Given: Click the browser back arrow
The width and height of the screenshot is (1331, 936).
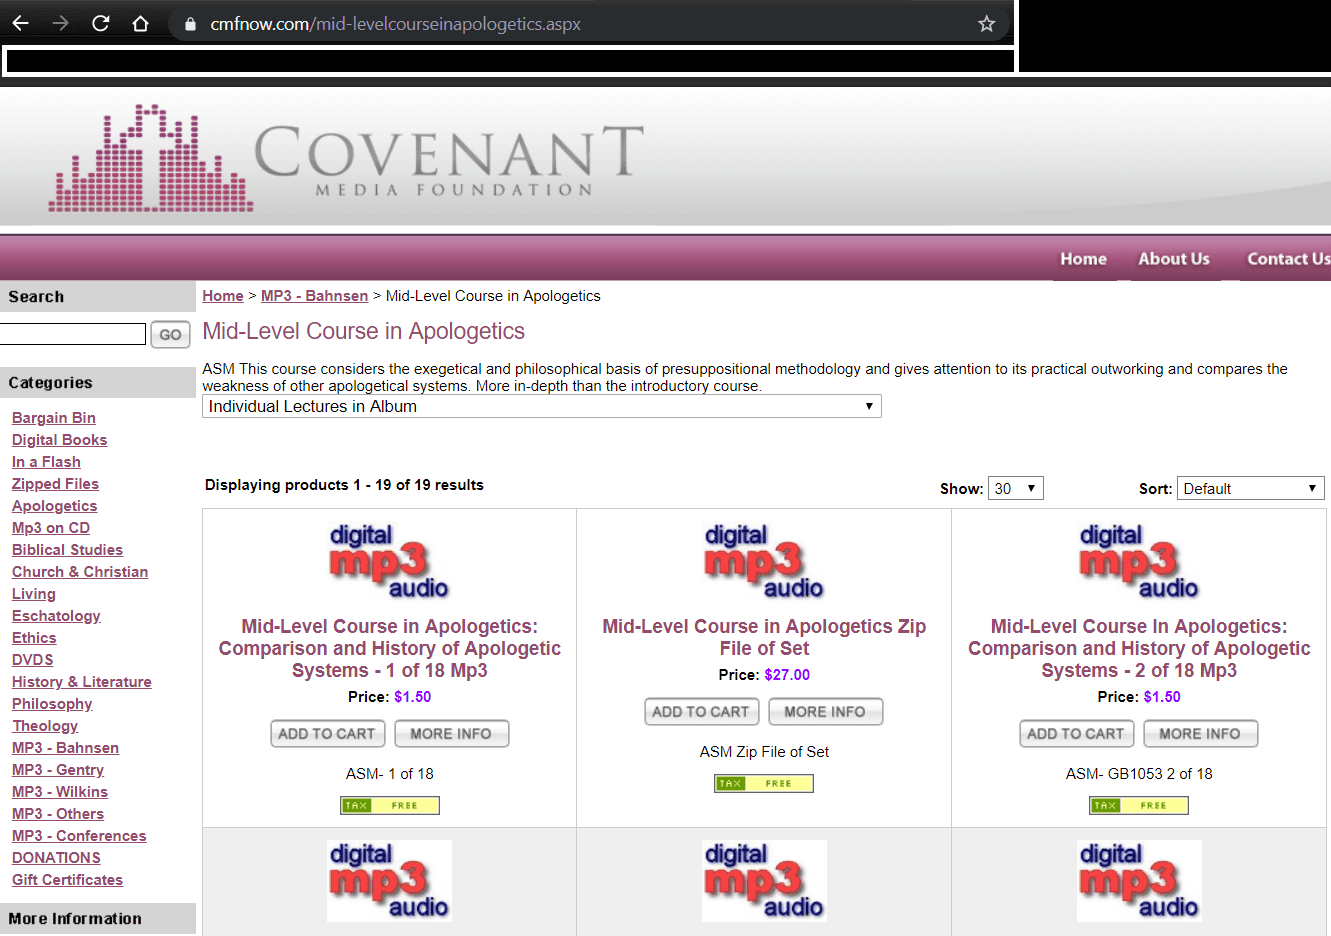Looking at the screenshot, I should (21, 23).
